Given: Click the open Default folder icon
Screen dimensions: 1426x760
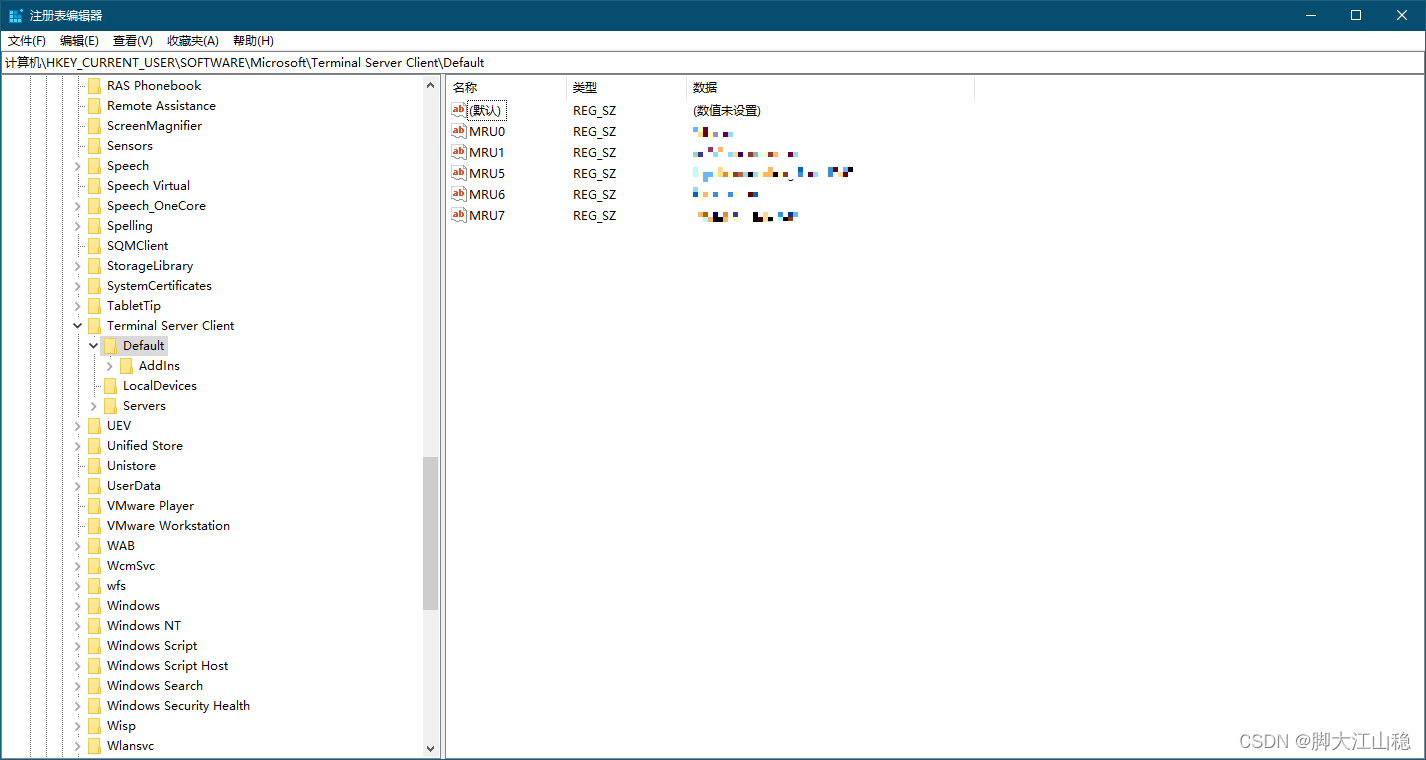Looking at the screenshot, I should [110, 346].
